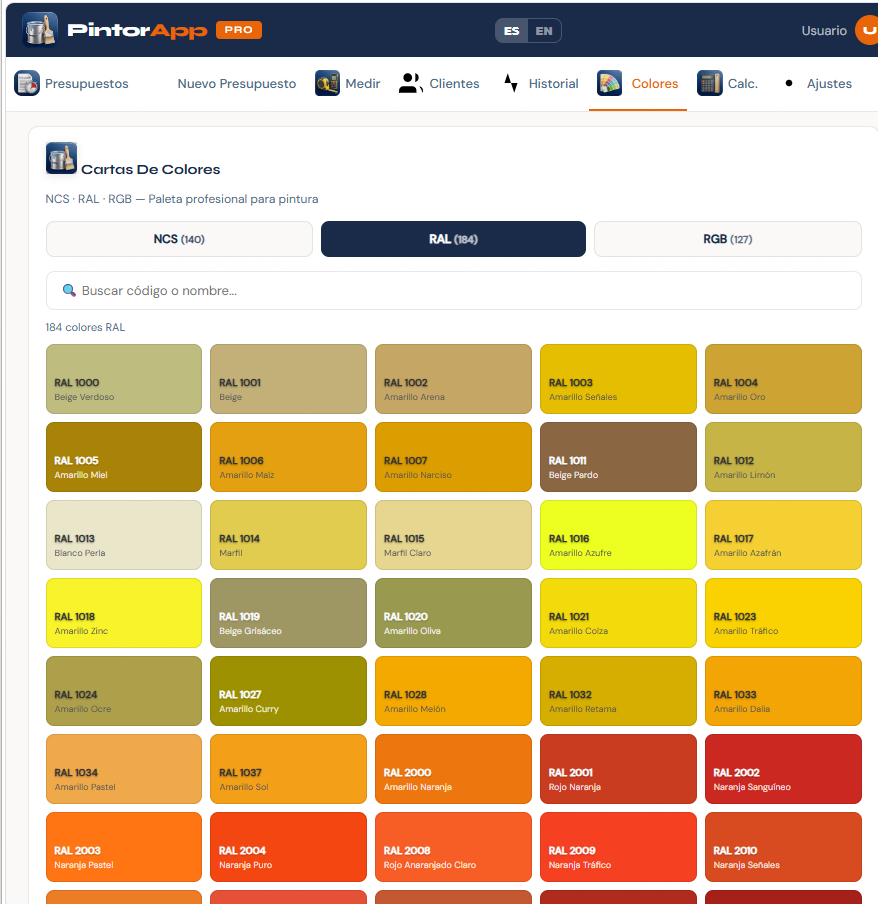Select RAL 1015 Marfil Claro swatch
The width and height of the screenshot is (878, 904).
pos(453,535)
